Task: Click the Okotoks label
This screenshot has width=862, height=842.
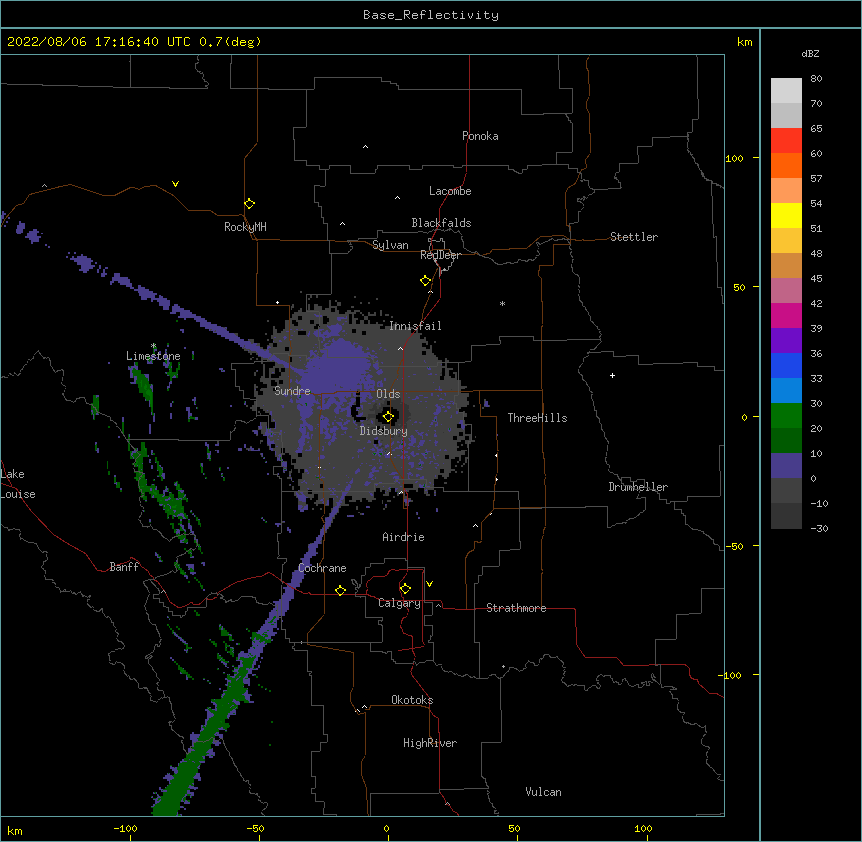Action: [412, 700]
